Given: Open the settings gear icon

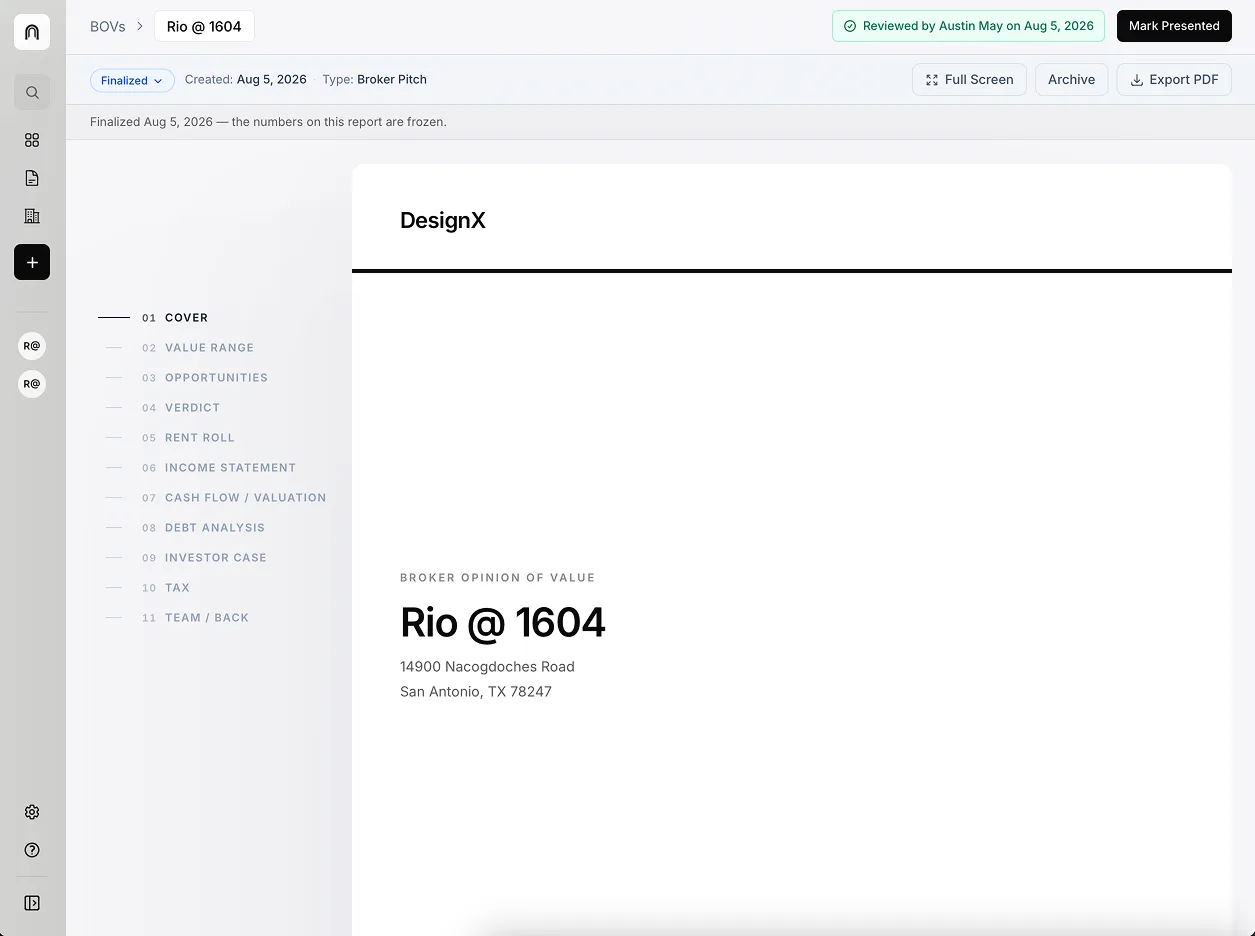Looking at the screenshot, I should click(x=32, y=812).
